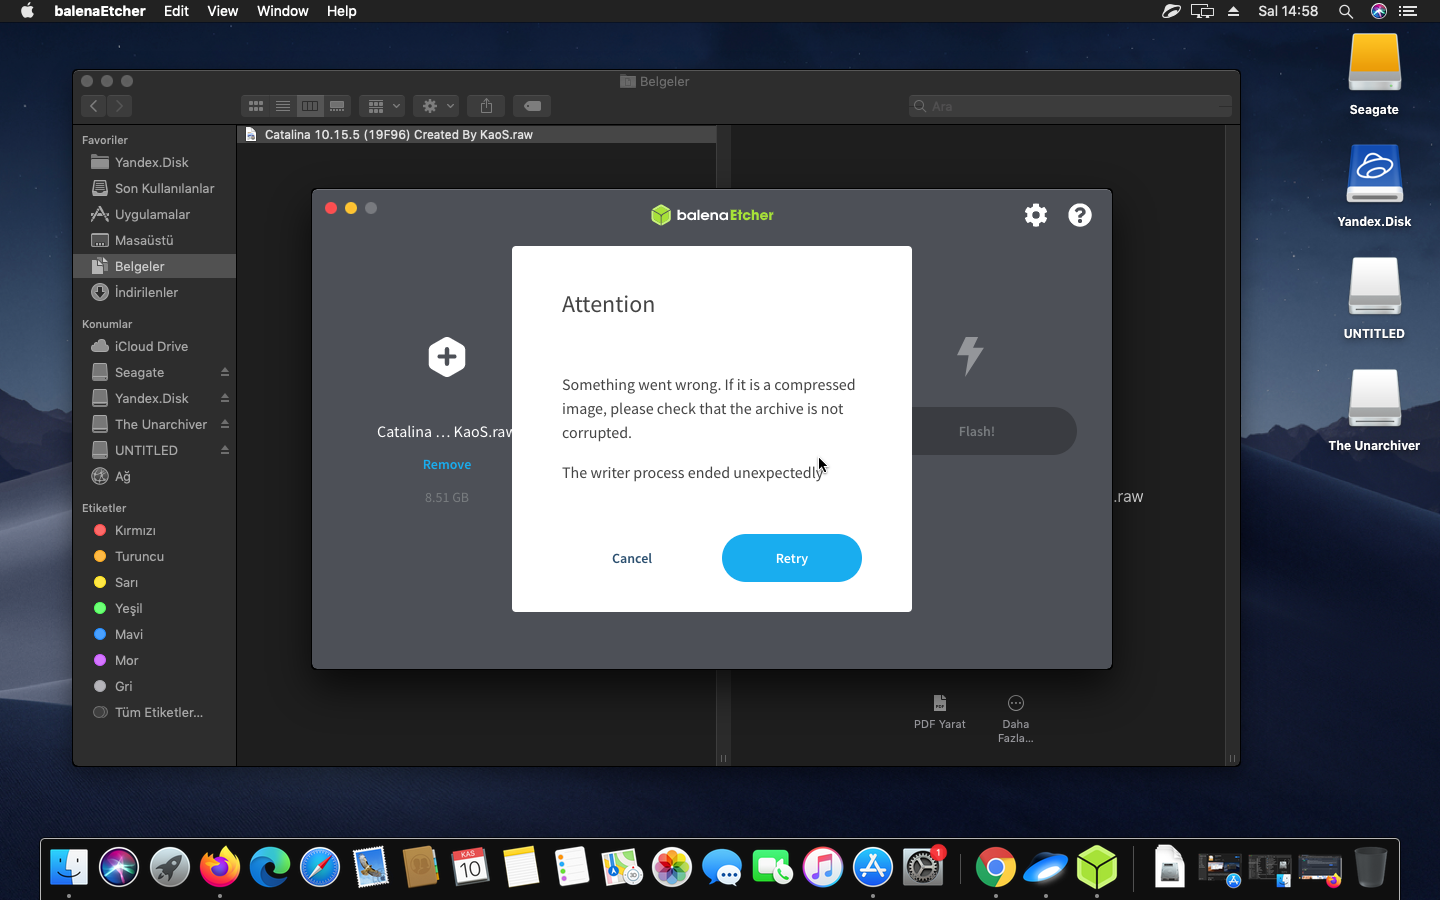Open Spotlight search in menu bar
Viewport: 1440px width, 900px height.
pyautogui.click(x=1346, y=11)
